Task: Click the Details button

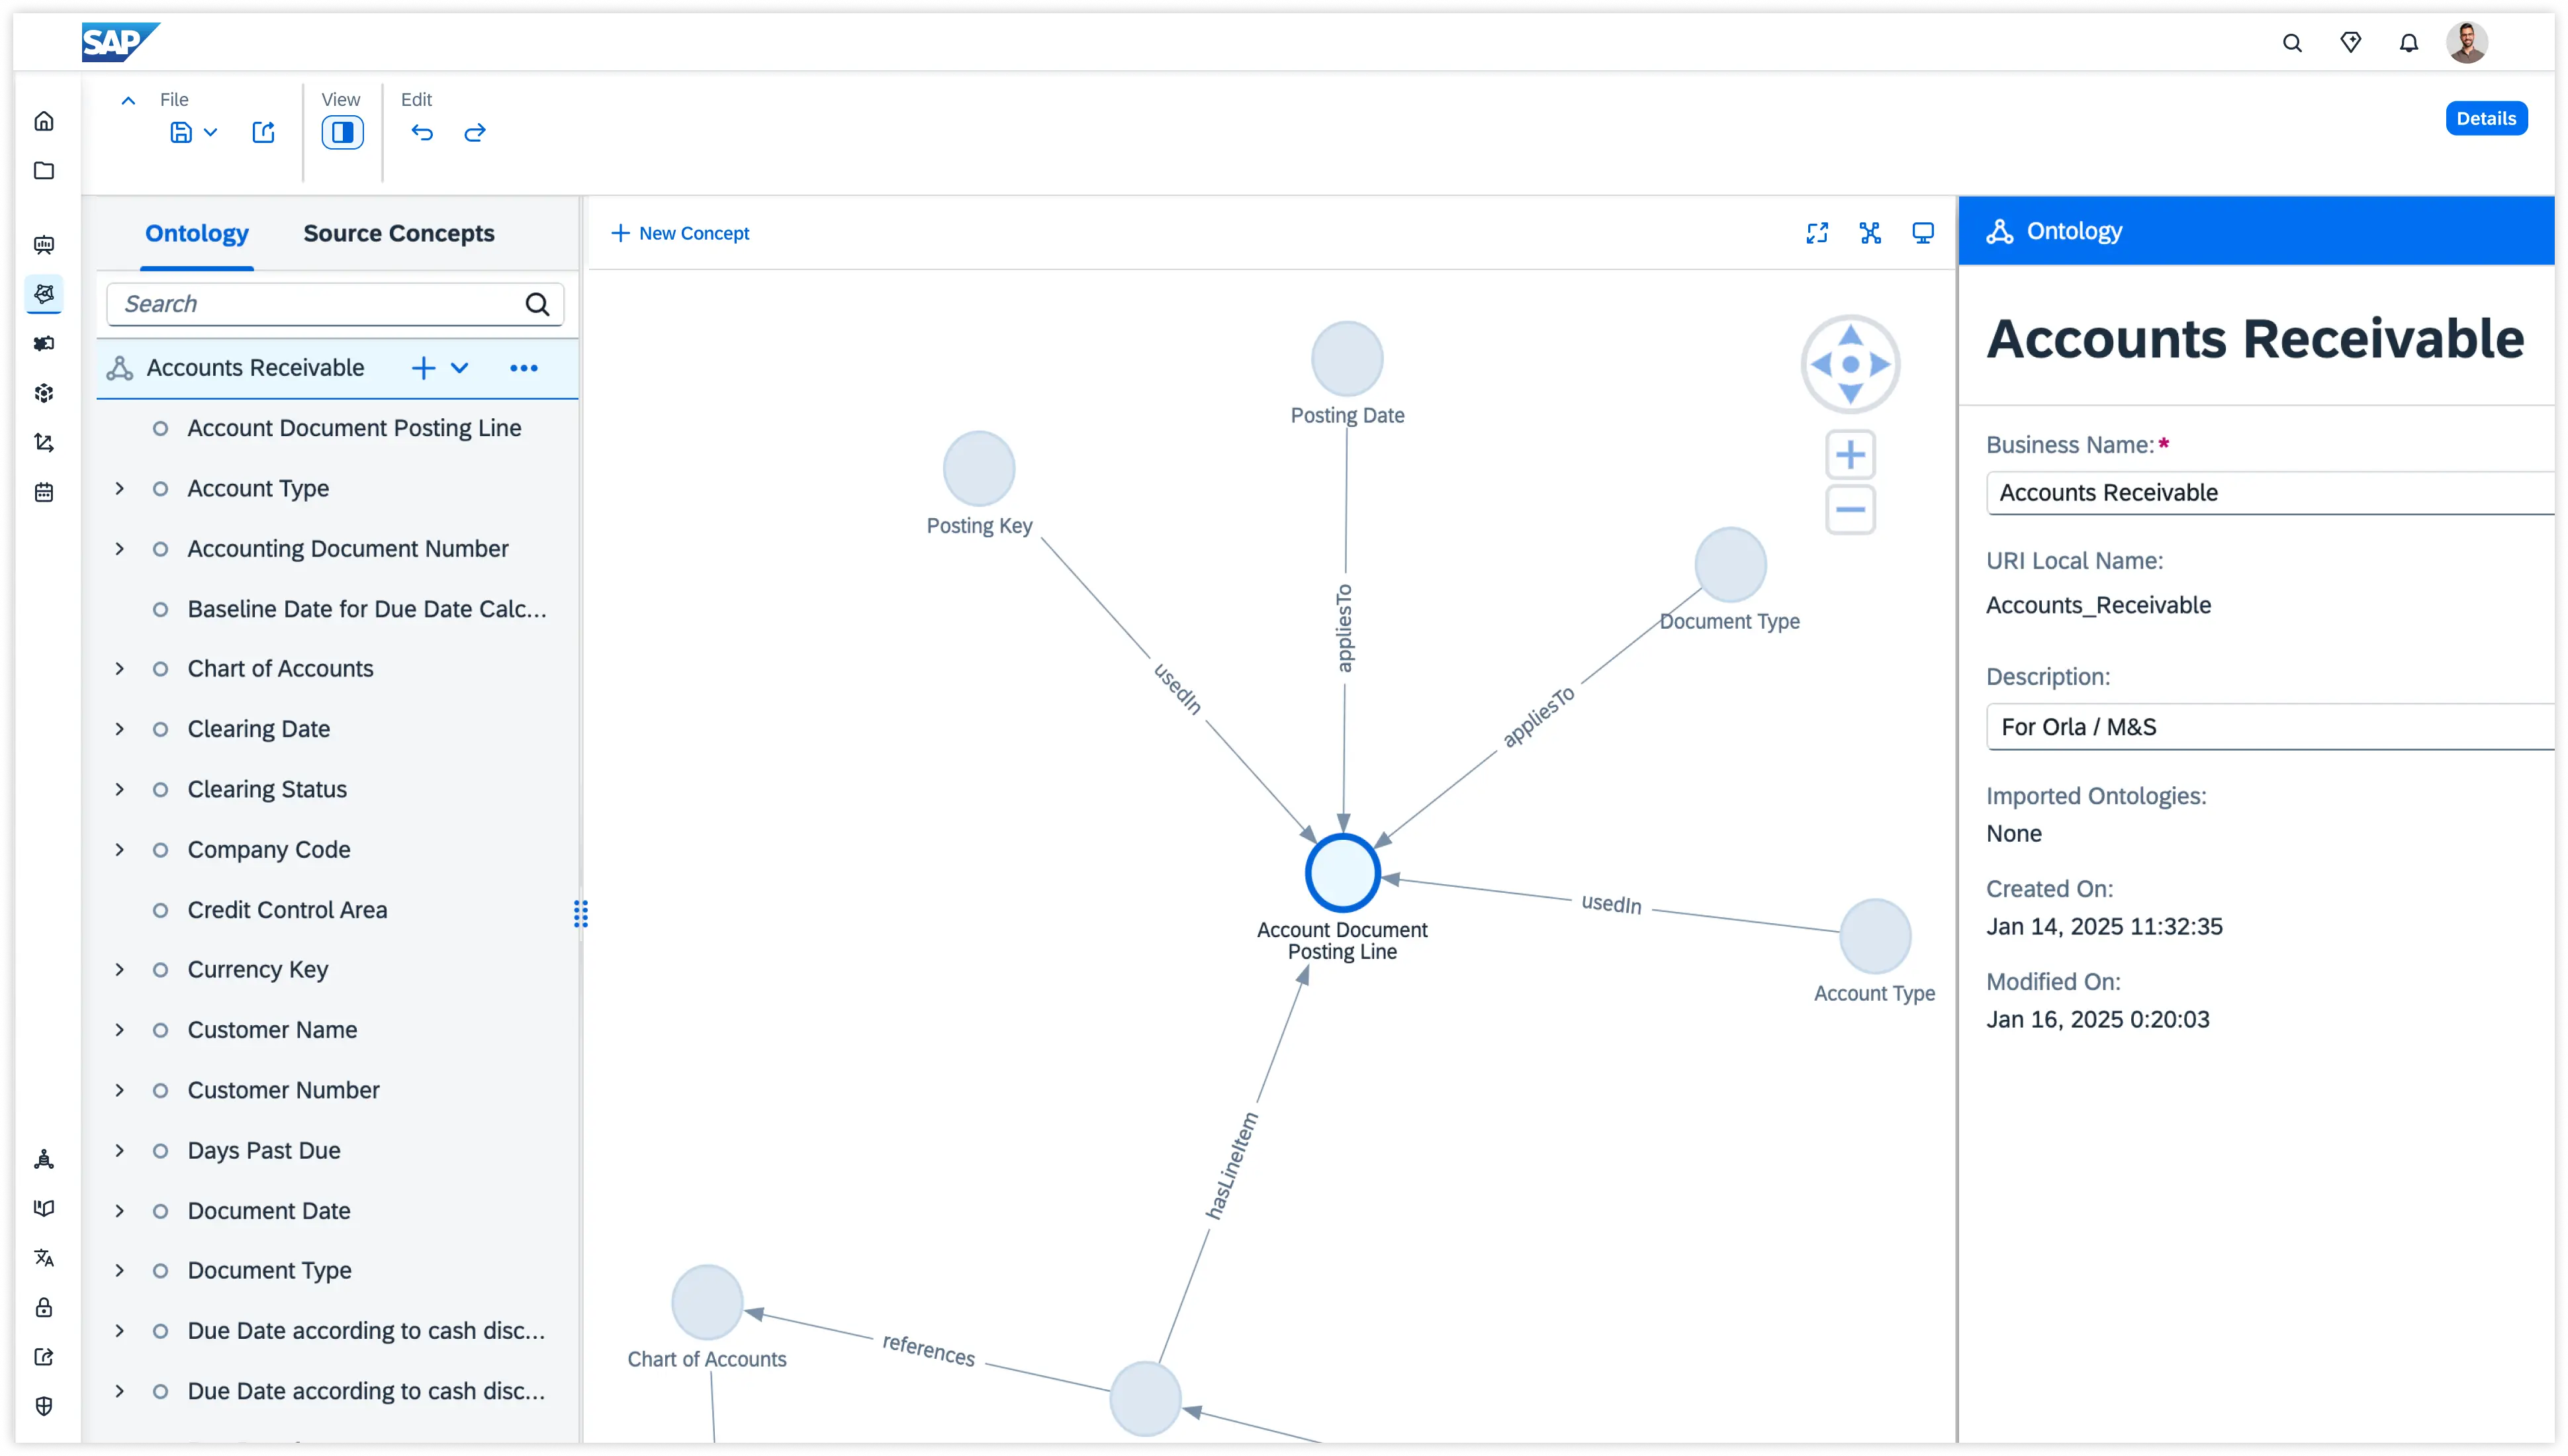Action: (2486, 117)
